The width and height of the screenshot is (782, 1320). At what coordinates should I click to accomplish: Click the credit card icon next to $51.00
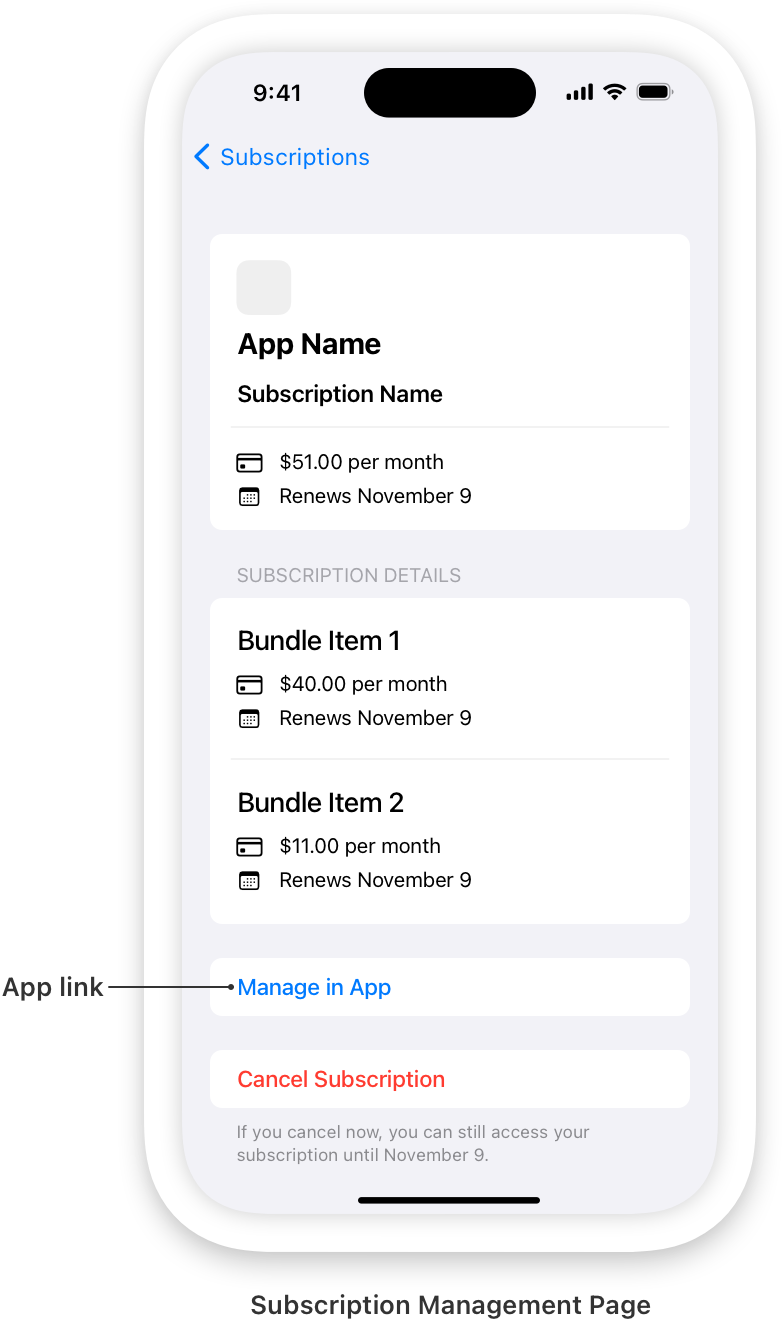point(249,462)
